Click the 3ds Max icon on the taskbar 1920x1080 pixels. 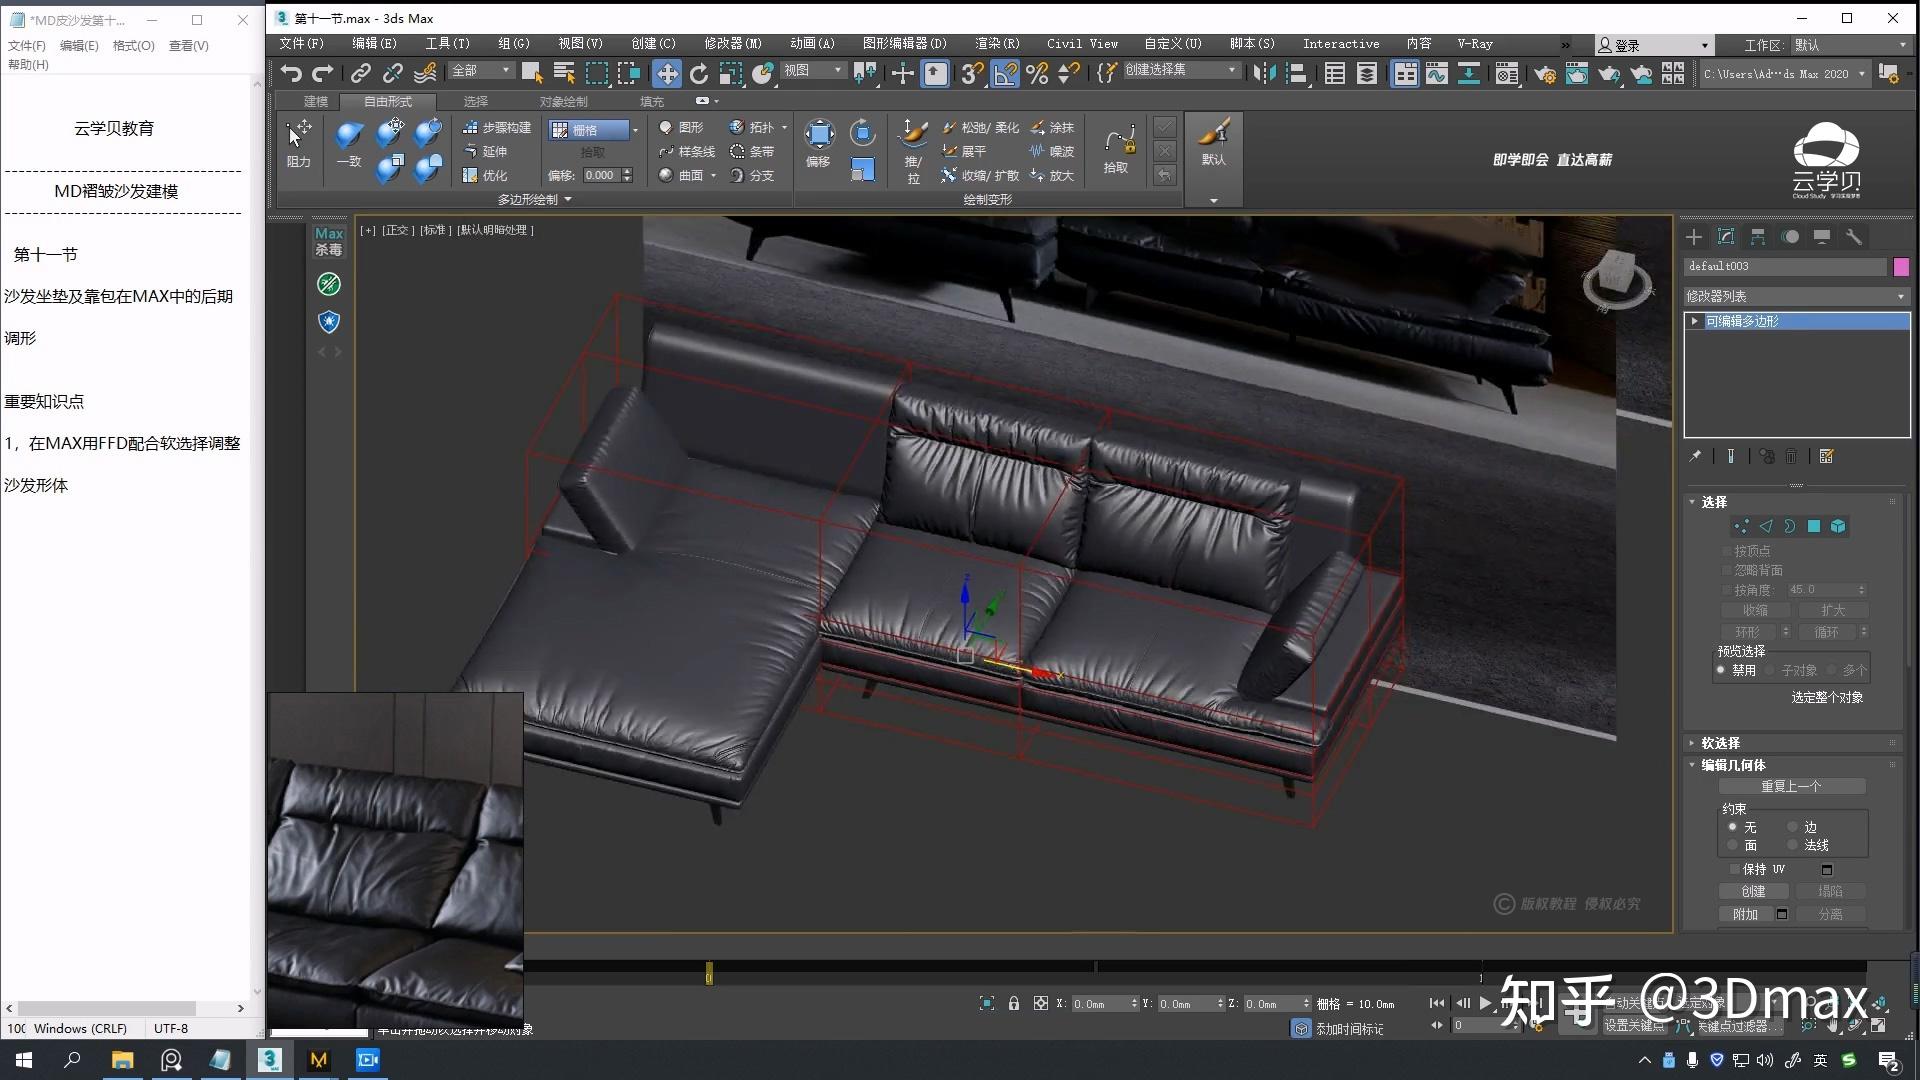(x=270, y=1060)
